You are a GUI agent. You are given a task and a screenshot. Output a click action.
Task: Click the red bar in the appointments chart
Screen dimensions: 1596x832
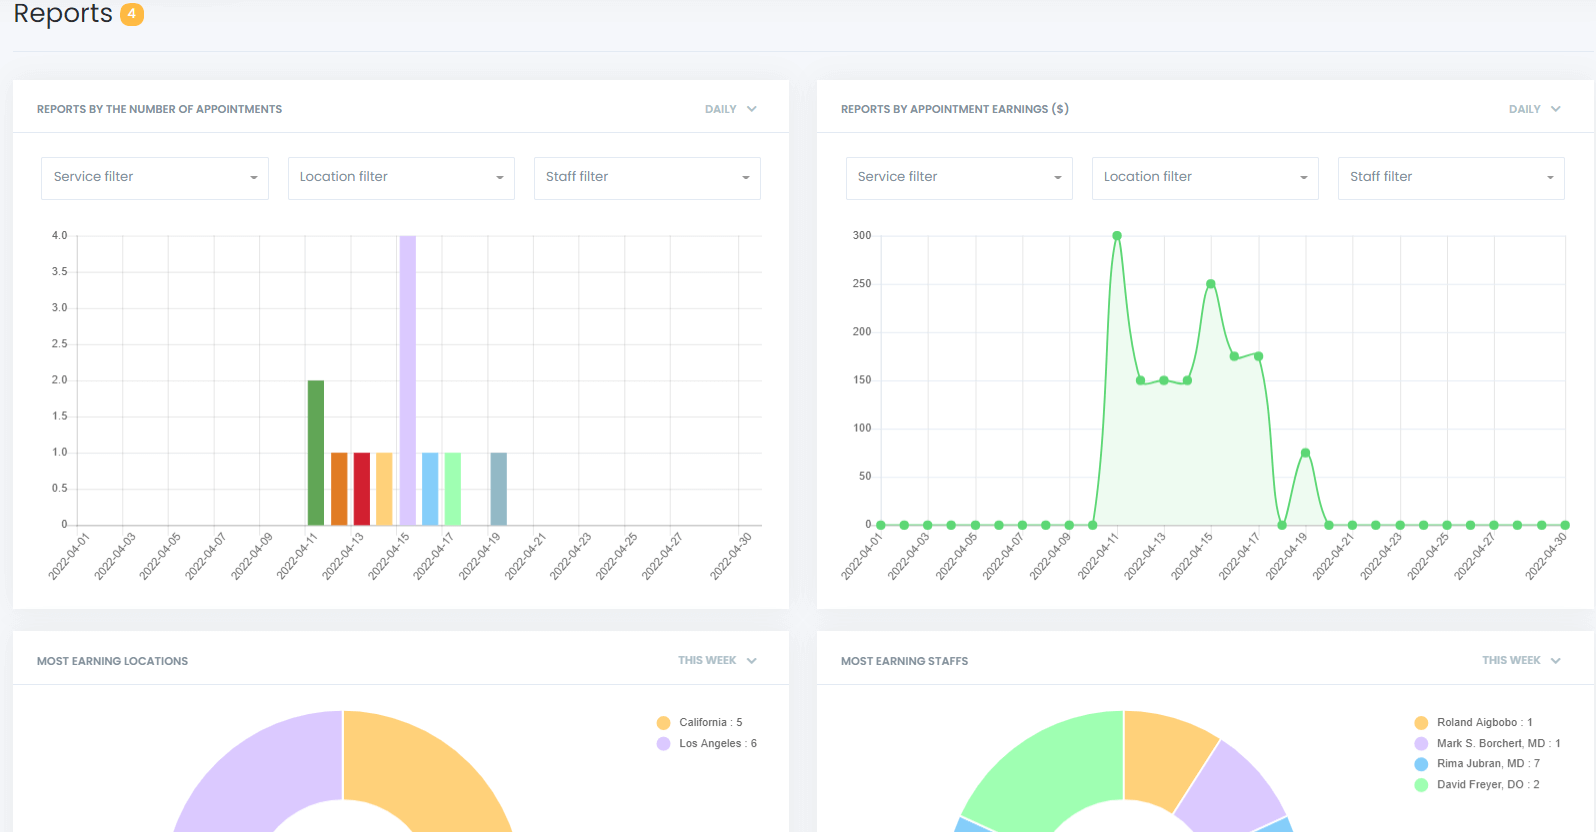(362, 489)
